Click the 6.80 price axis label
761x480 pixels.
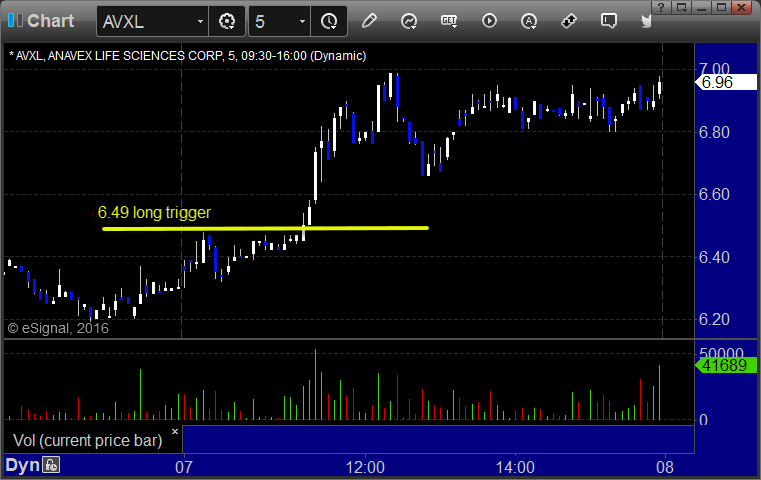click(714, 132)
